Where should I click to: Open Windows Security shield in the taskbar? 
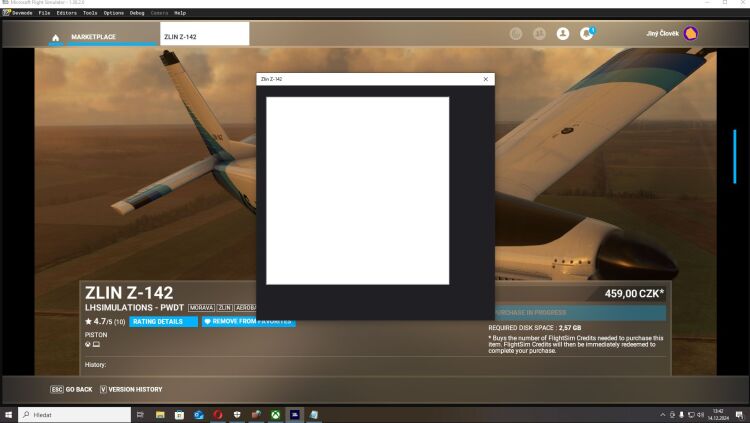[x=237, y=415]
